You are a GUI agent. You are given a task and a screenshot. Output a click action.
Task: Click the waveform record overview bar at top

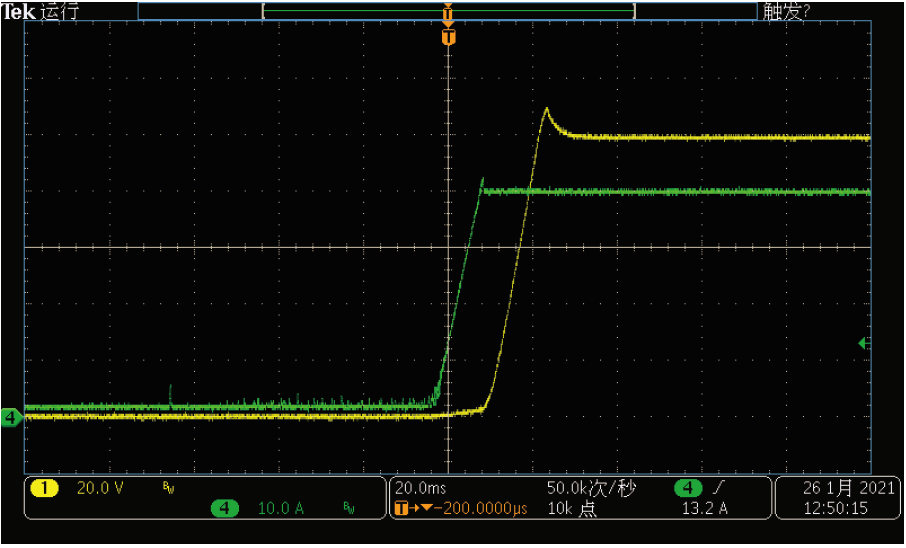click(447, 11)
